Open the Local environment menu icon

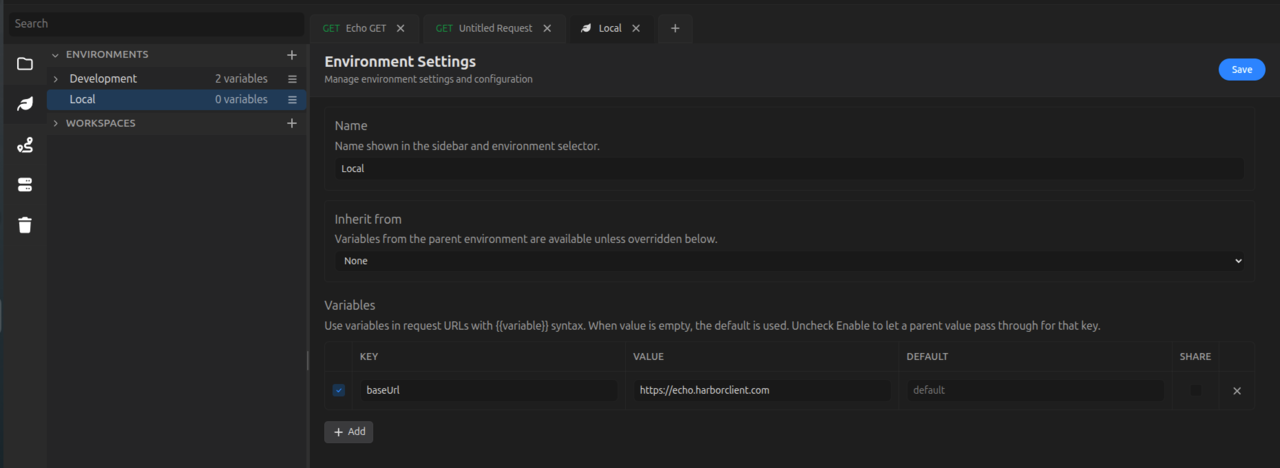293,100
